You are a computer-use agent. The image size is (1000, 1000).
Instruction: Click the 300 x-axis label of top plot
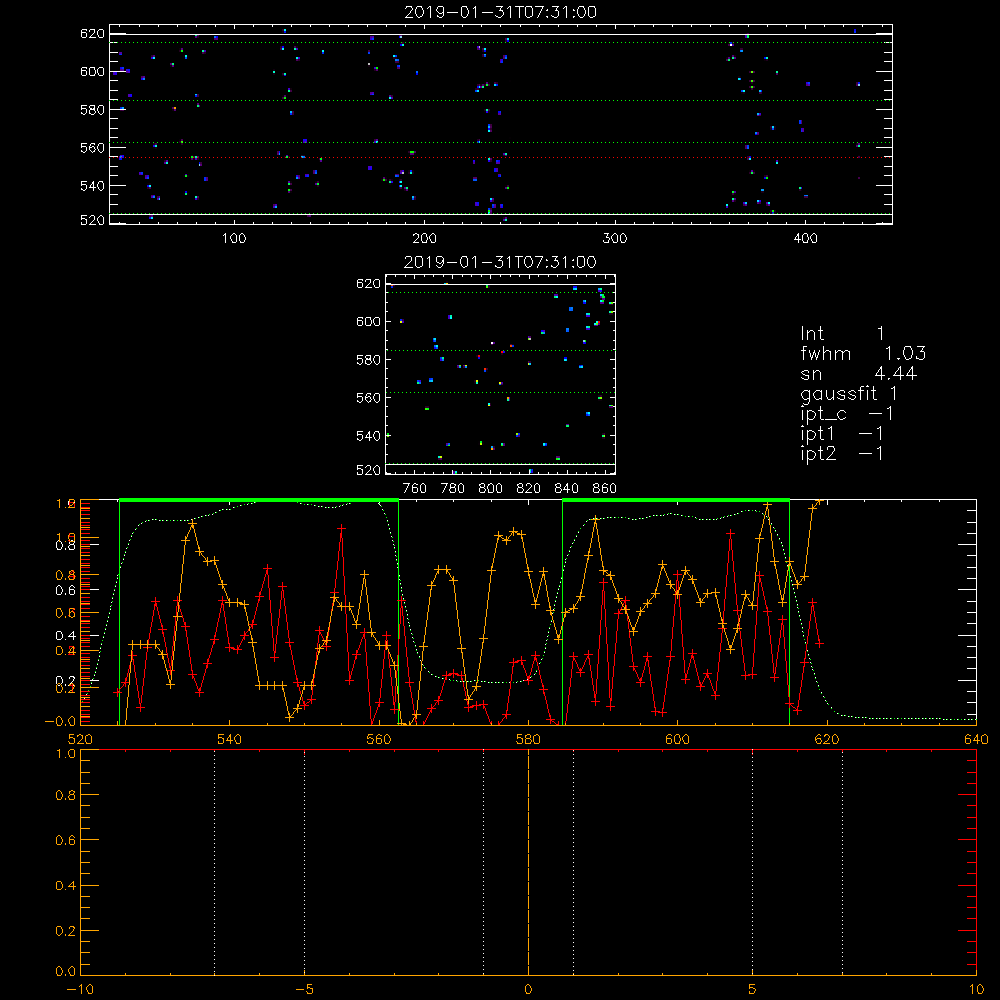pos(615,239)
